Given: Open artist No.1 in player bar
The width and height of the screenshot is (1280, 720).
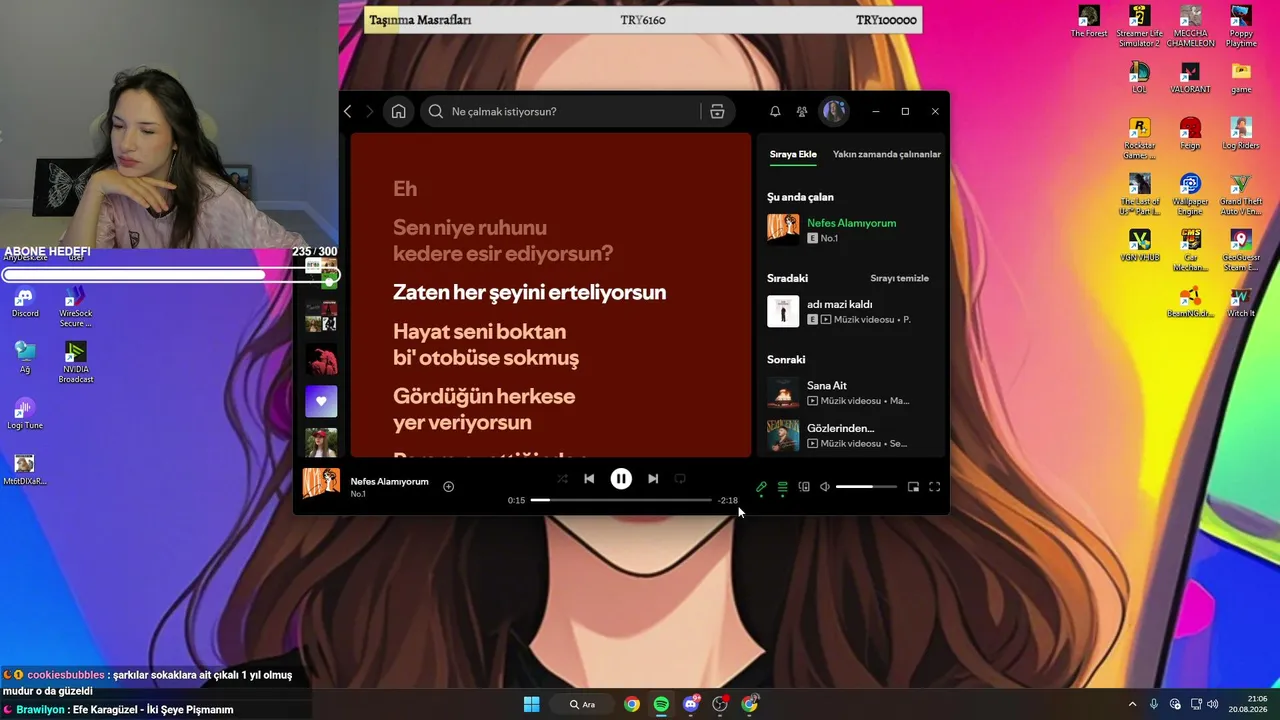Looking at the screenshot, I should 358,494.
